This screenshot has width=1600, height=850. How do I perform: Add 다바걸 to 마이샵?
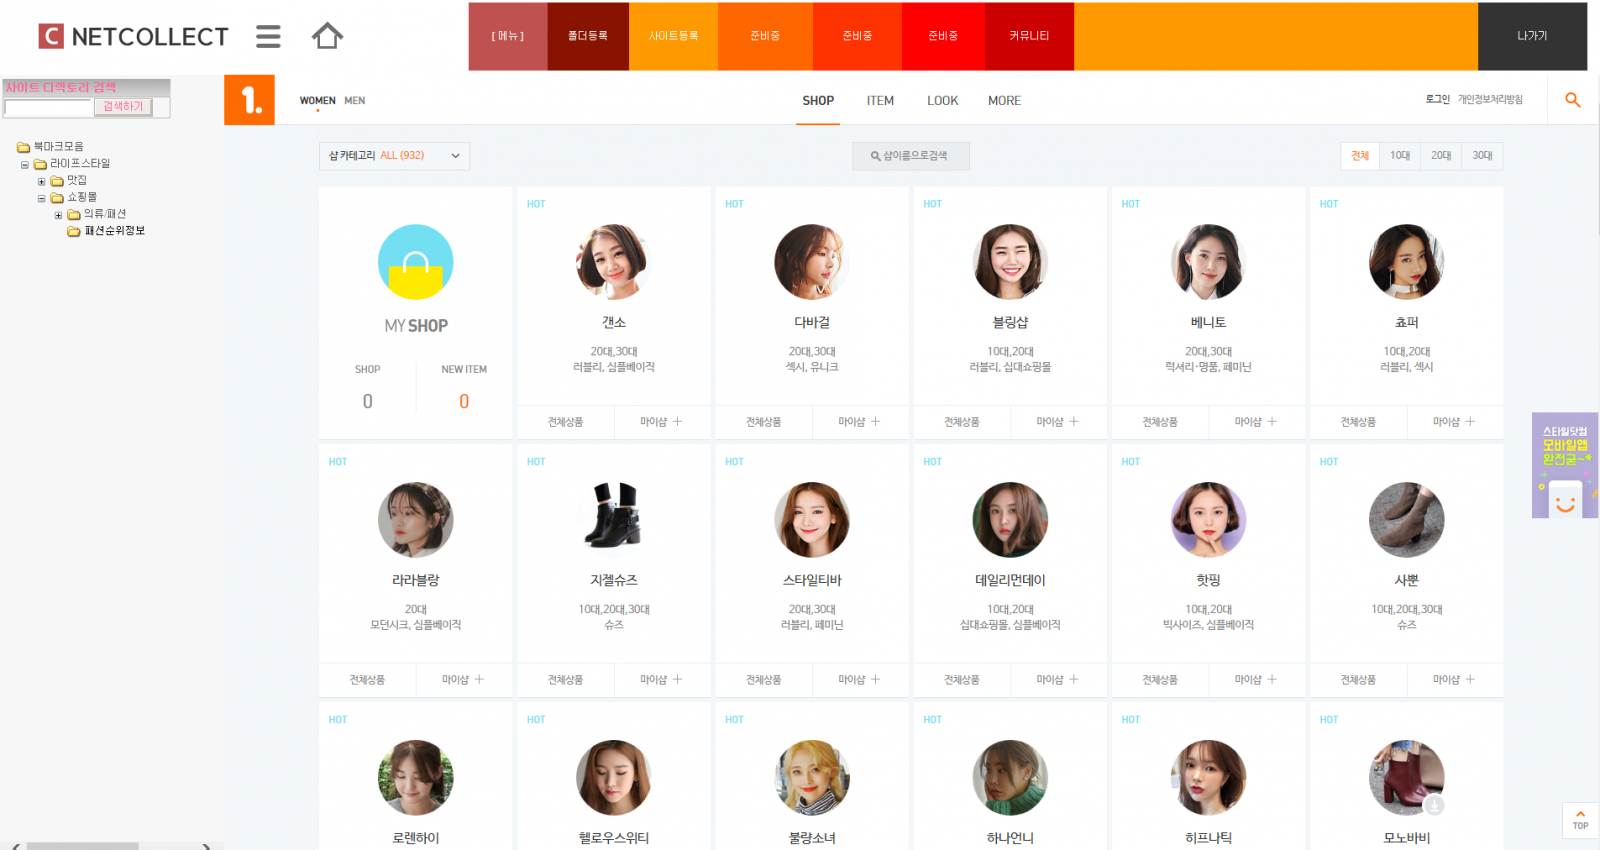tap(859, 422)
